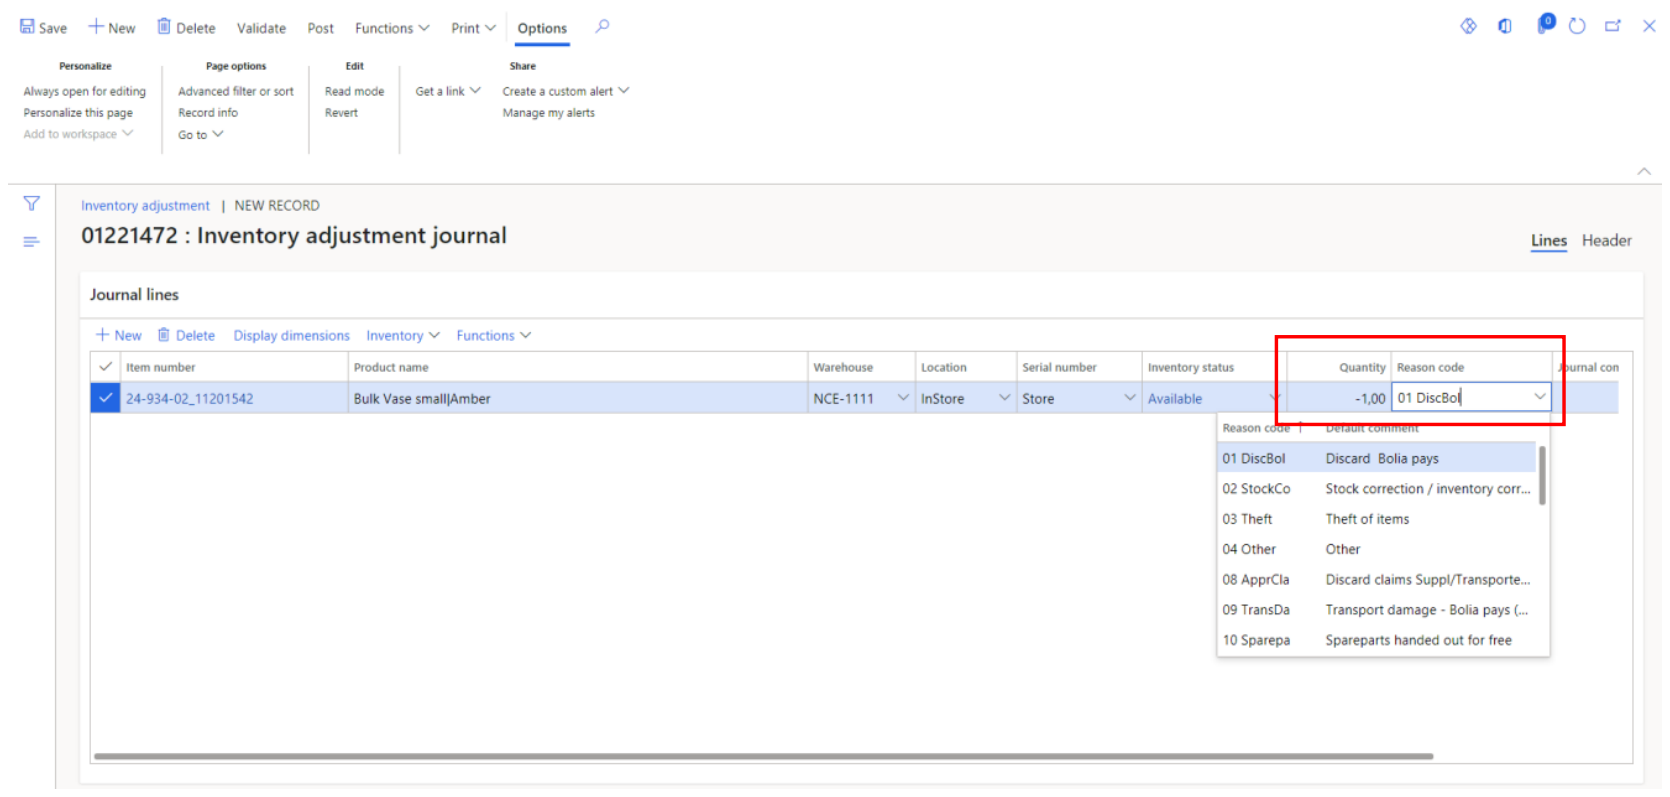Click the hamburger lines icon in the left sidebar

tap(32, 242)
